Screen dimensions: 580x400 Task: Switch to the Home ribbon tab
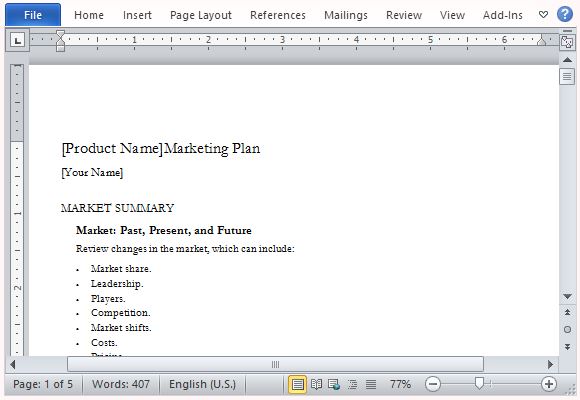tap(89, 15)
